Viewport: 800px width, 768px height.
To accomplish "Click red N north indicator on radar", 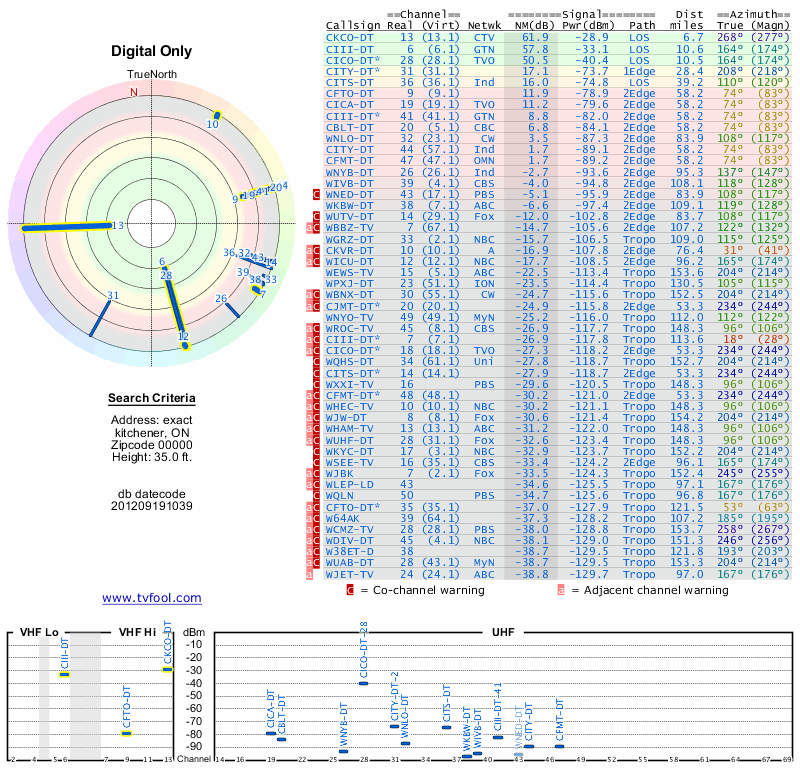I will click(134, 92).
